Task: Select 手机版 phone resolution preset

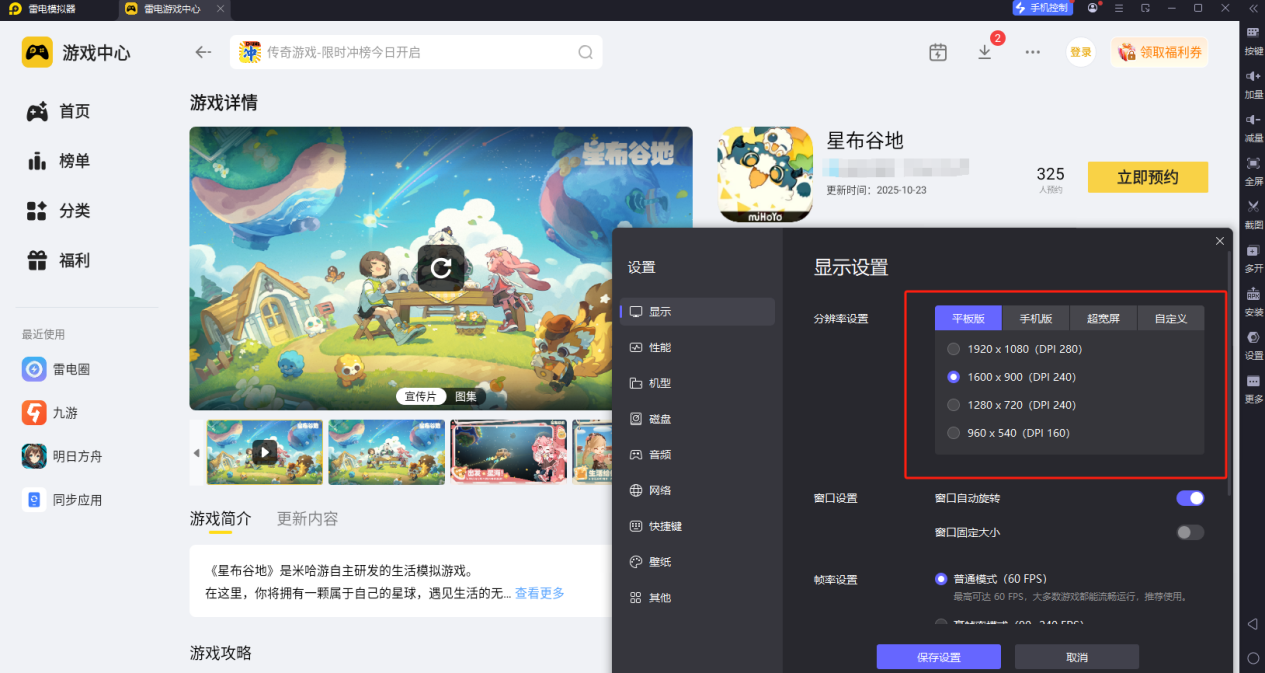Action: point(1035,317)
